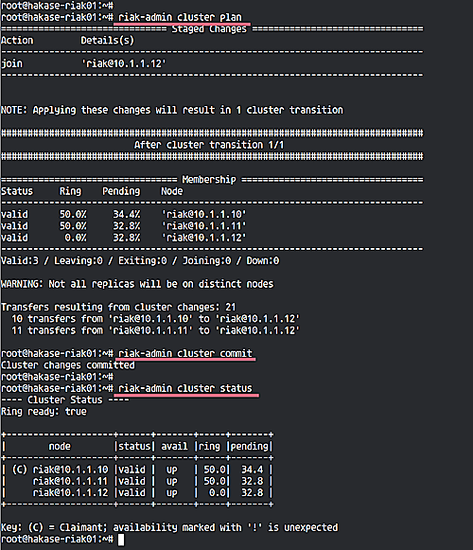Click the 'node' header in status table

pyautogui.click(x=60, y=447)
